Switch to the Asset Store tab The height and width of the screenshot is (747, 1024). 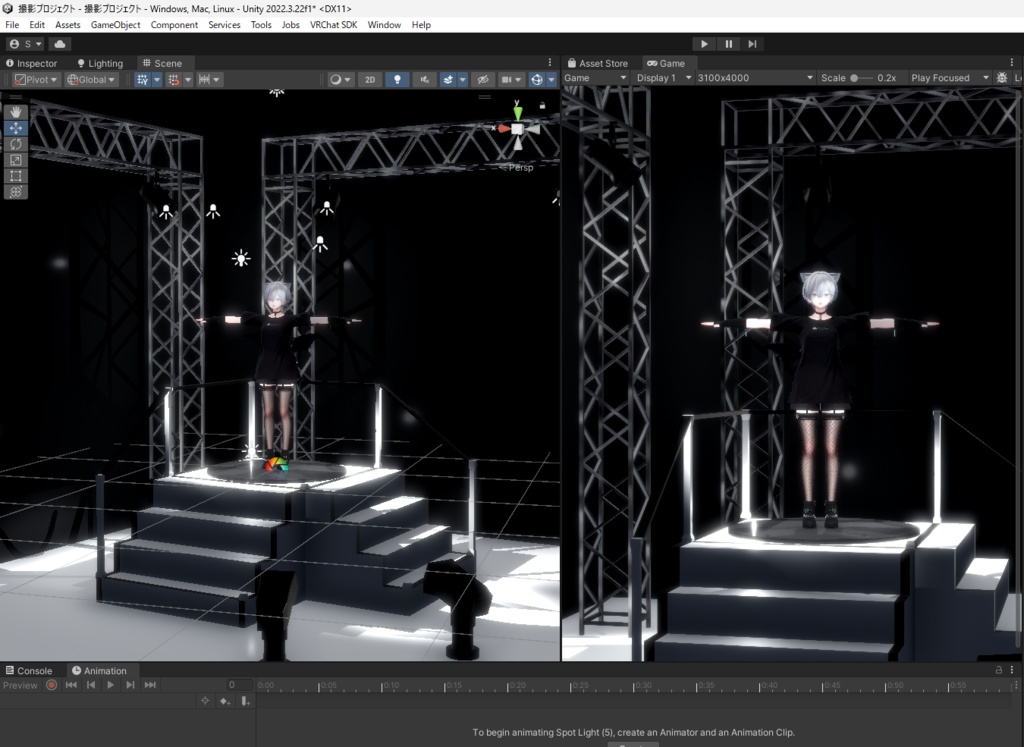[598, 63]
